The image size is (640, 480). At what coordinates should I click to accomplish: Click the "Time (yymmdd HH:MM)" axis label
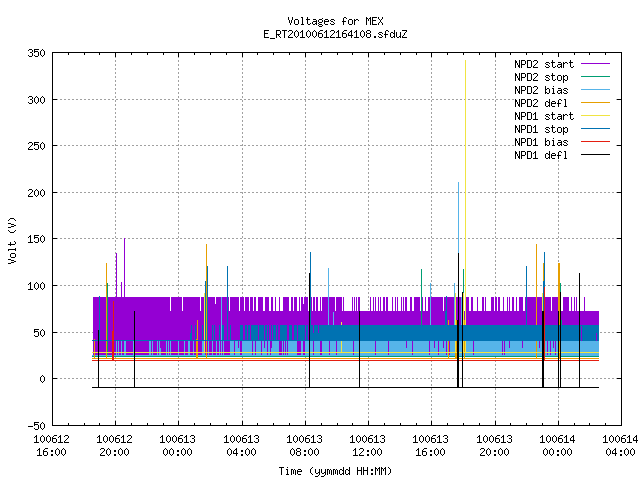tap(335, 471)
